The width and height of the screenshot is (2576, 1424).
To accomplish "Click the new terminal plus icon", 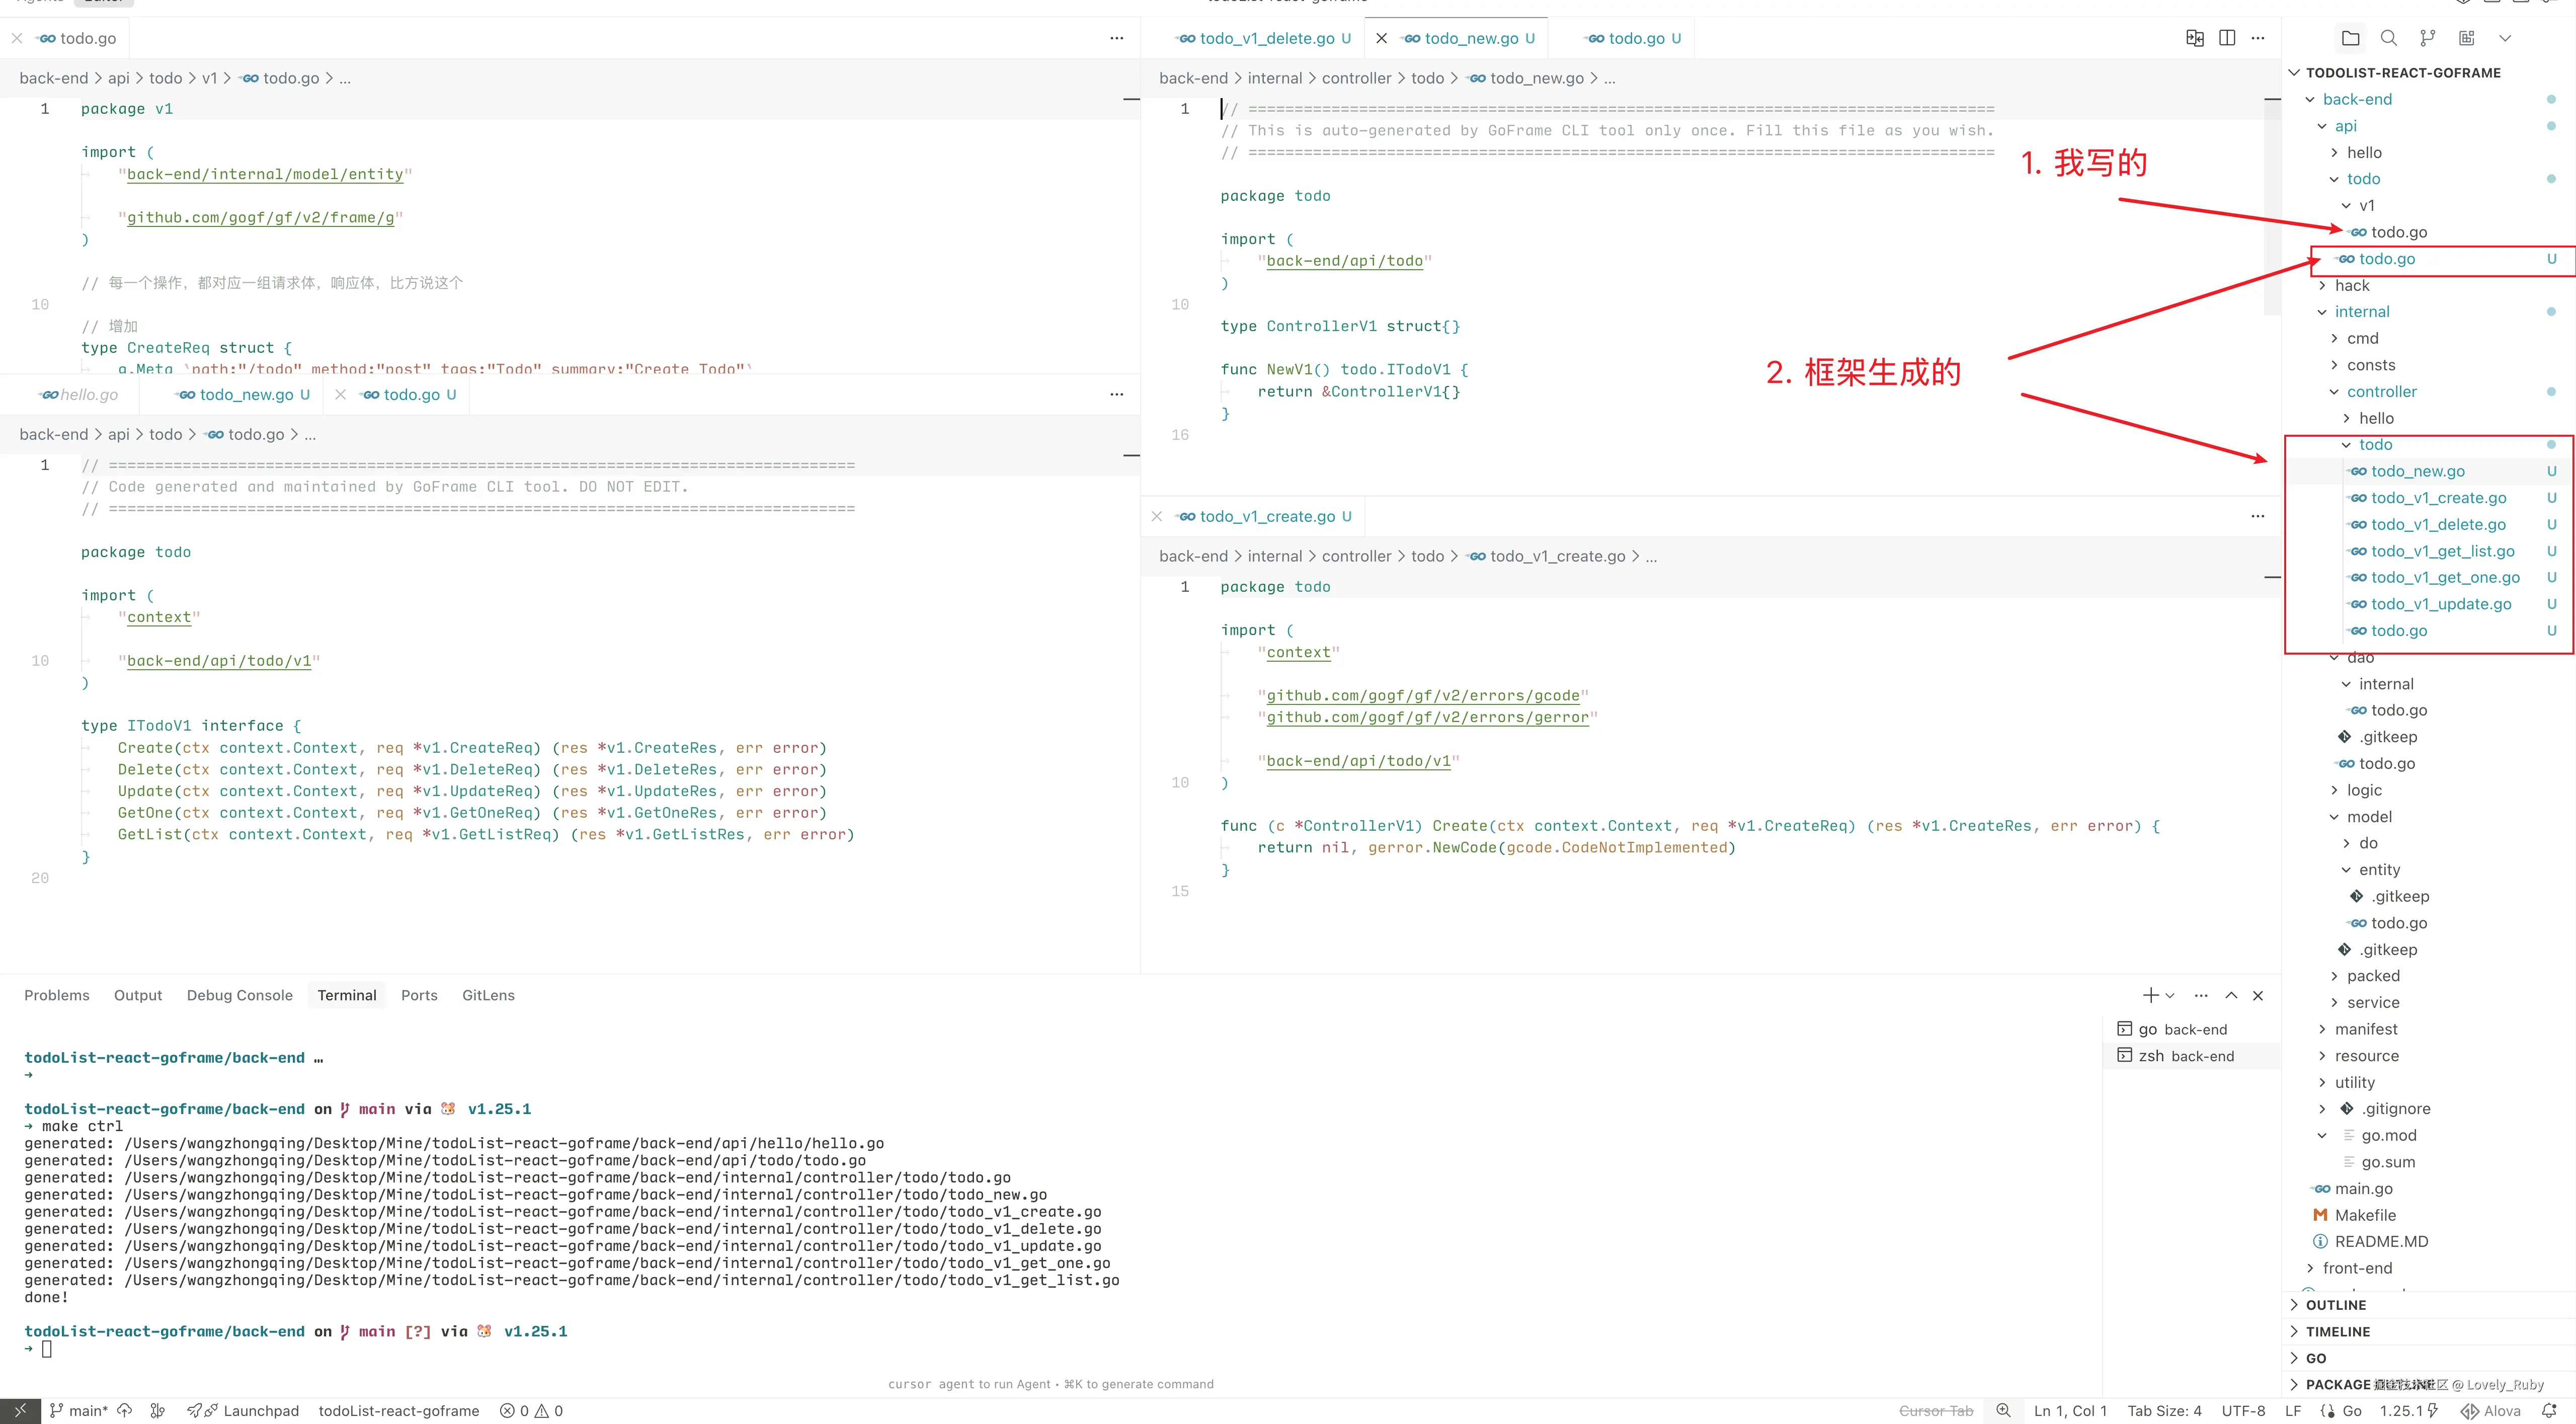I will (x=2150, y=995).
